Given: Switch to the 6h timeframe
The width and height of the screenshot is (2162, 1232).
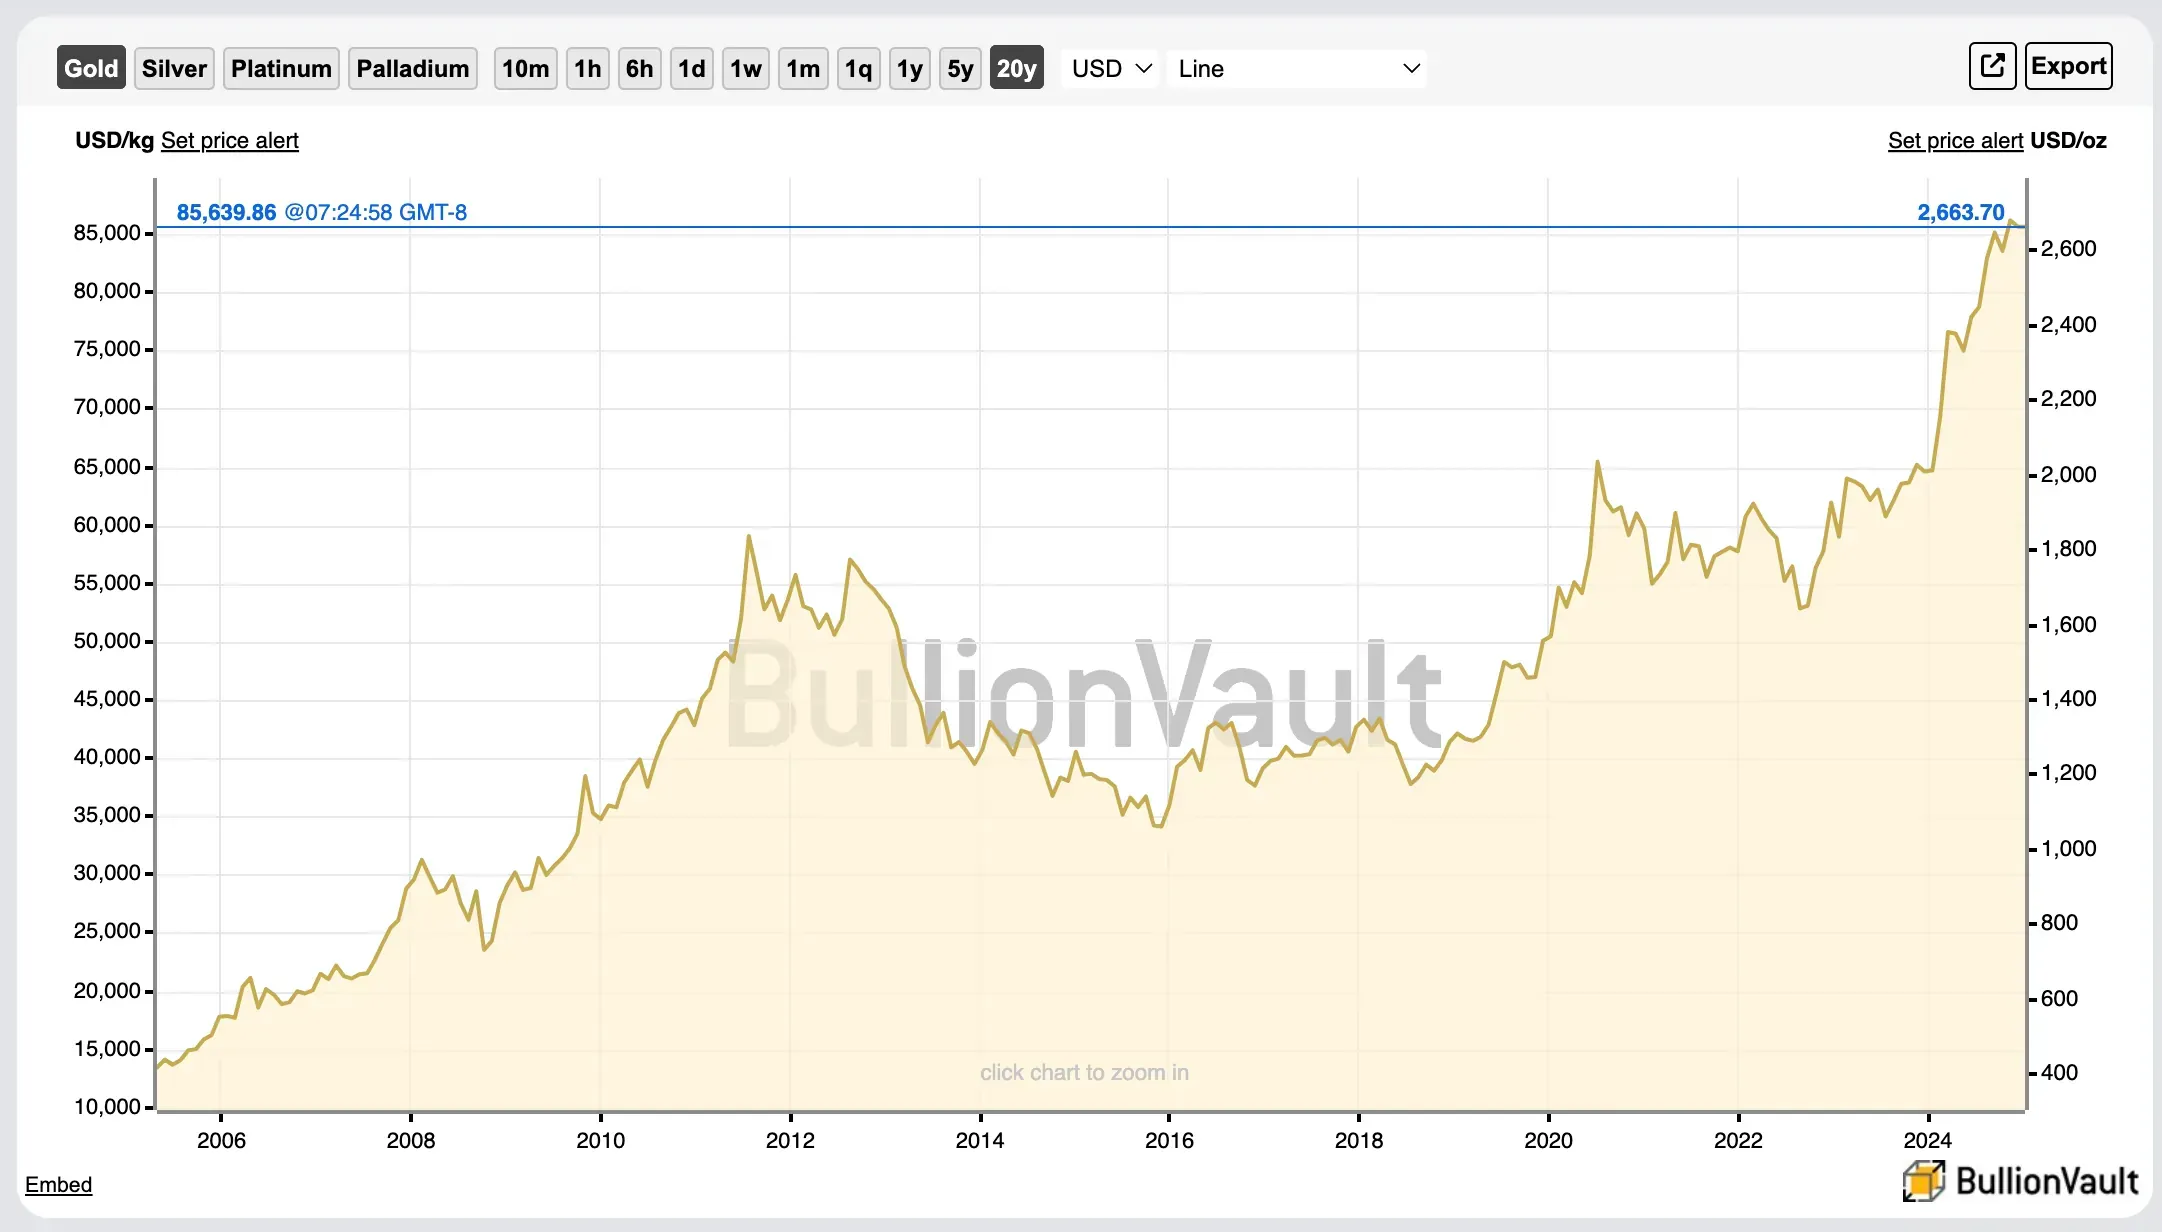Looking at the screenshot, I should click(639, 68).
